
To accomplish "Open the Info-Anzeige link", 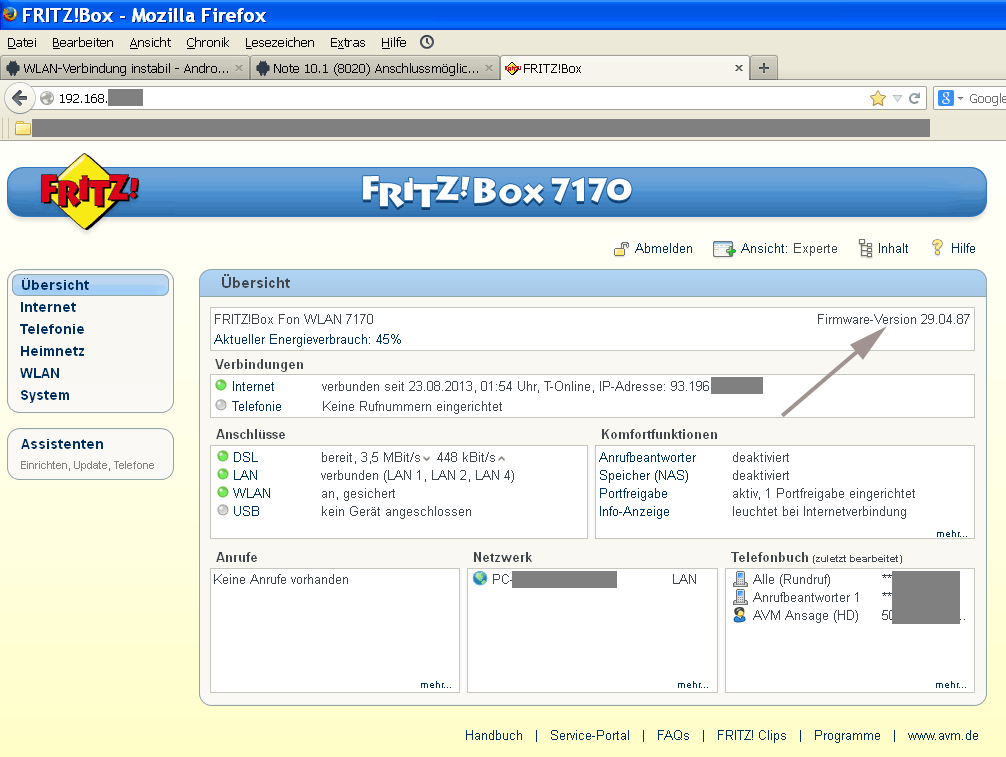I will tap(634, 511).
